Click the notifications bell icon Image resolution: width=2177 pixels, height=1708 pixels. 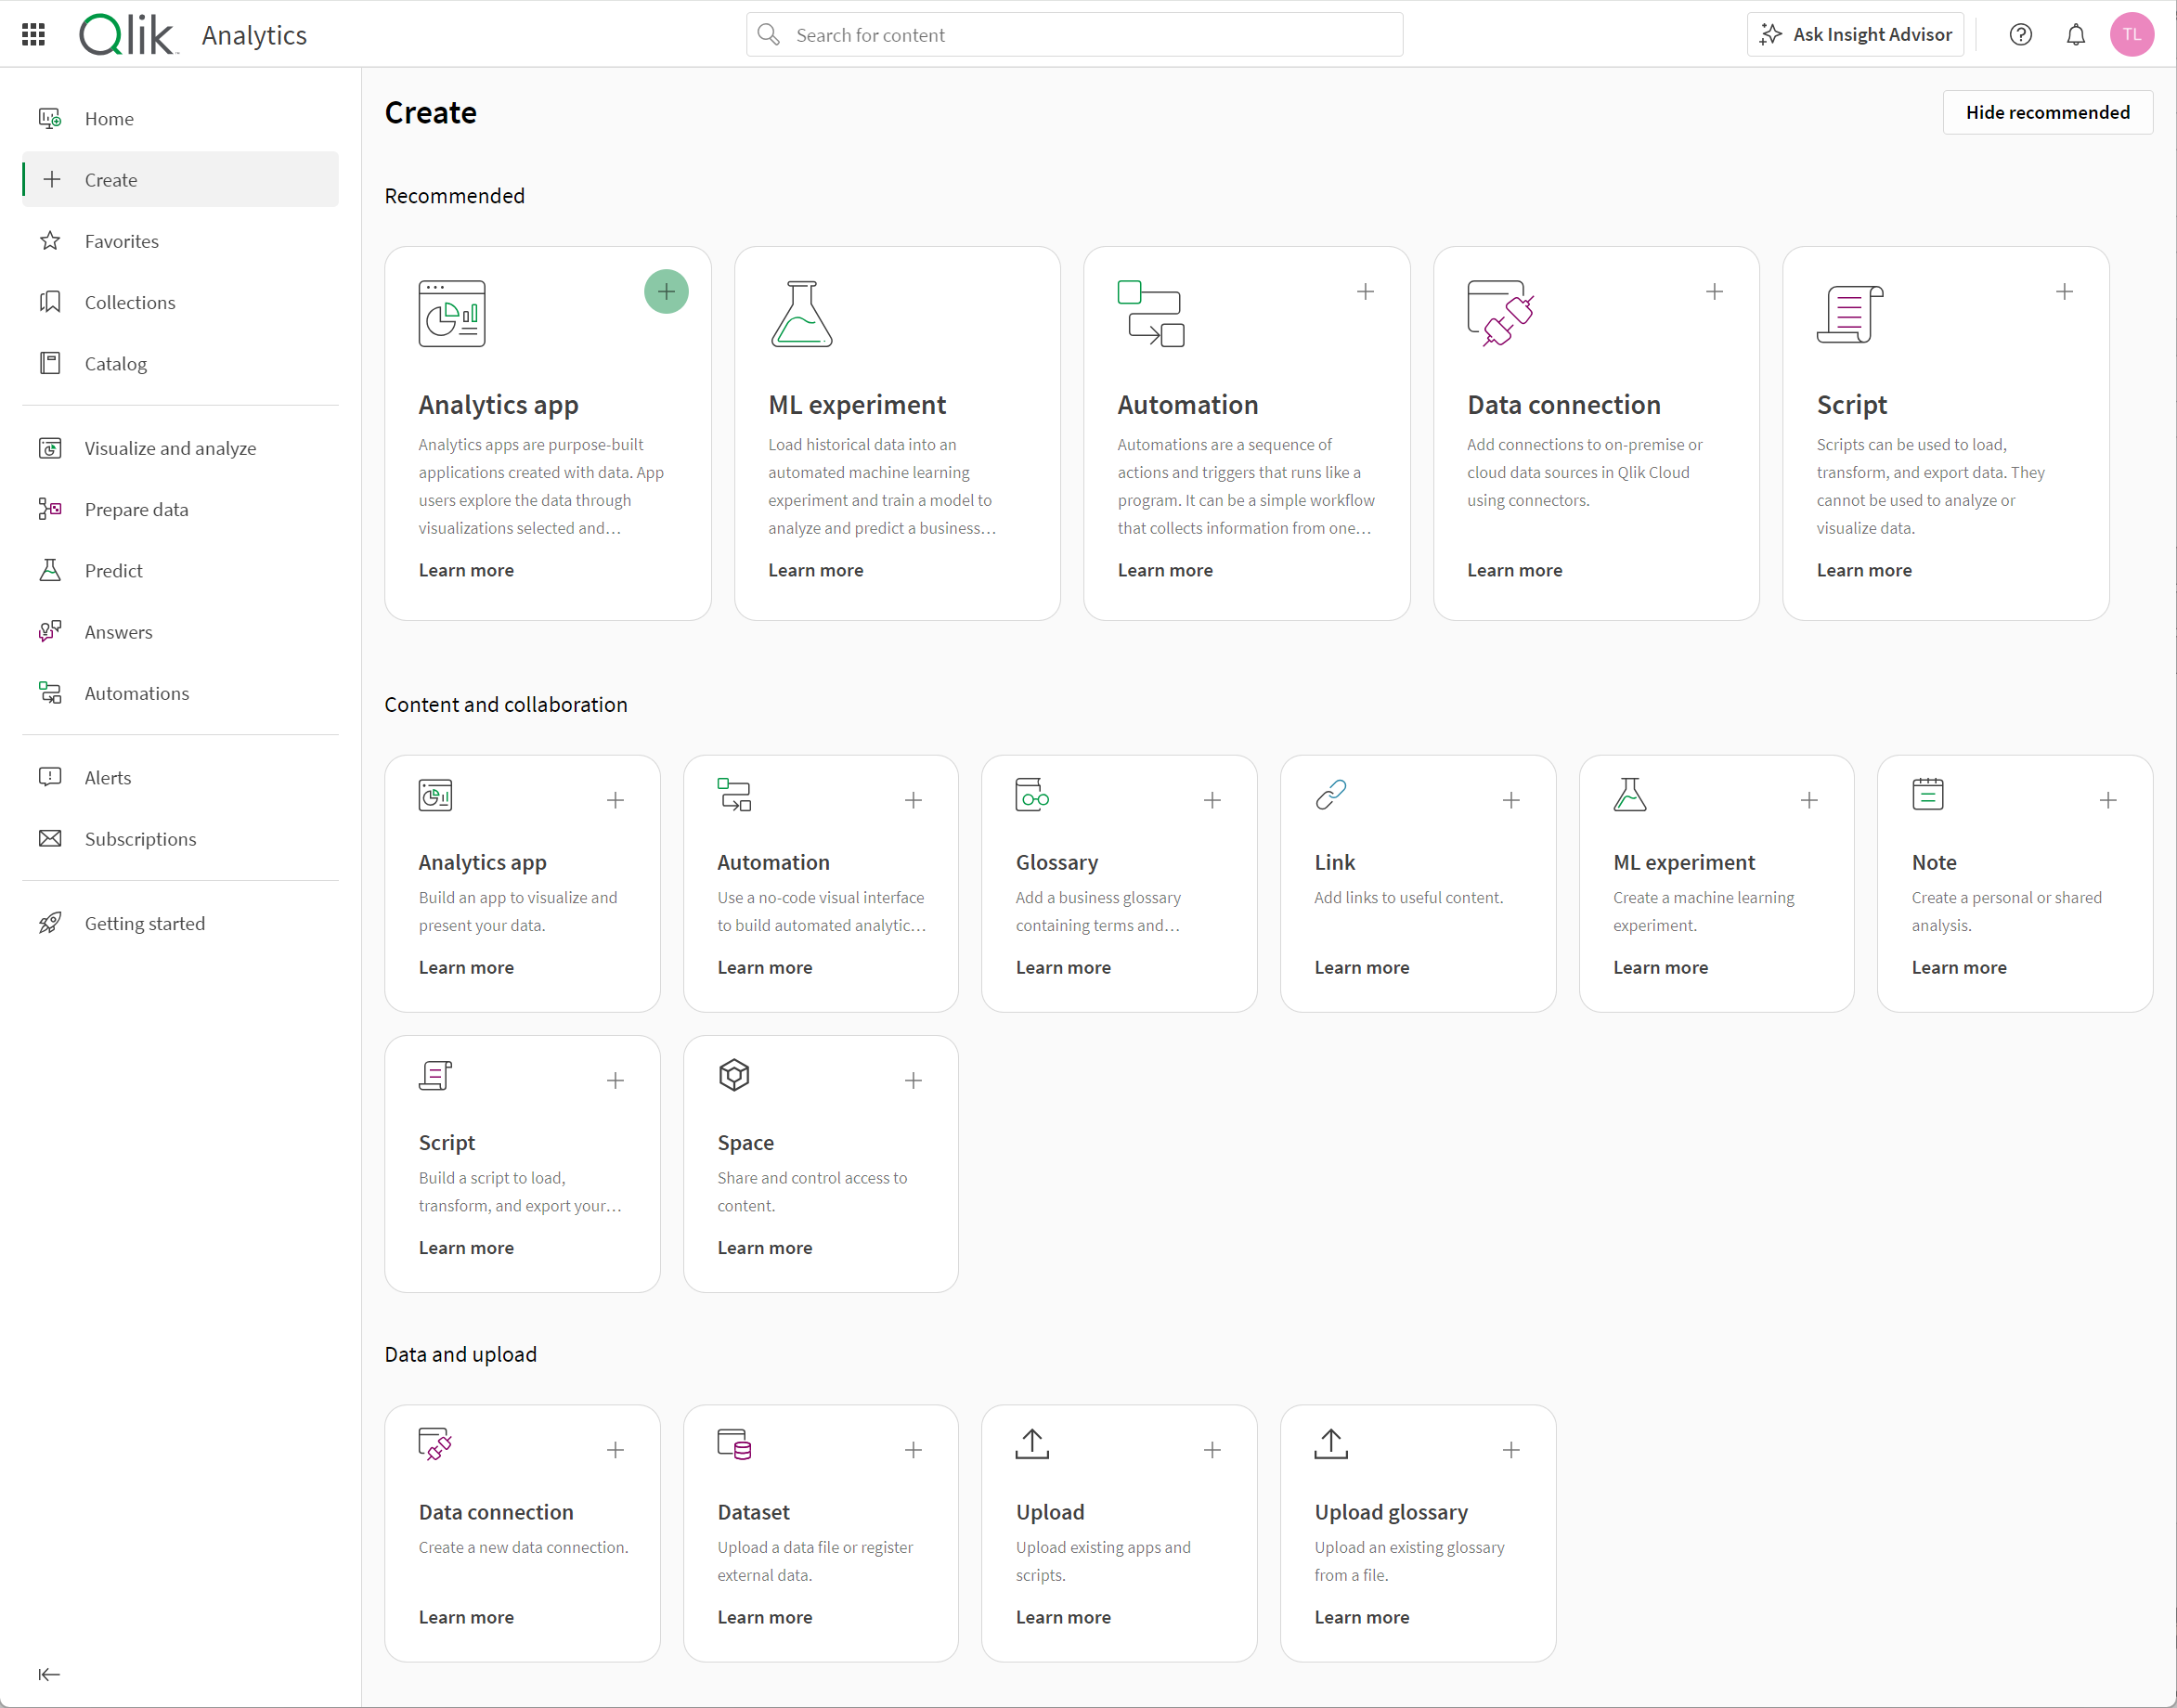click(x=2077, y=35)
